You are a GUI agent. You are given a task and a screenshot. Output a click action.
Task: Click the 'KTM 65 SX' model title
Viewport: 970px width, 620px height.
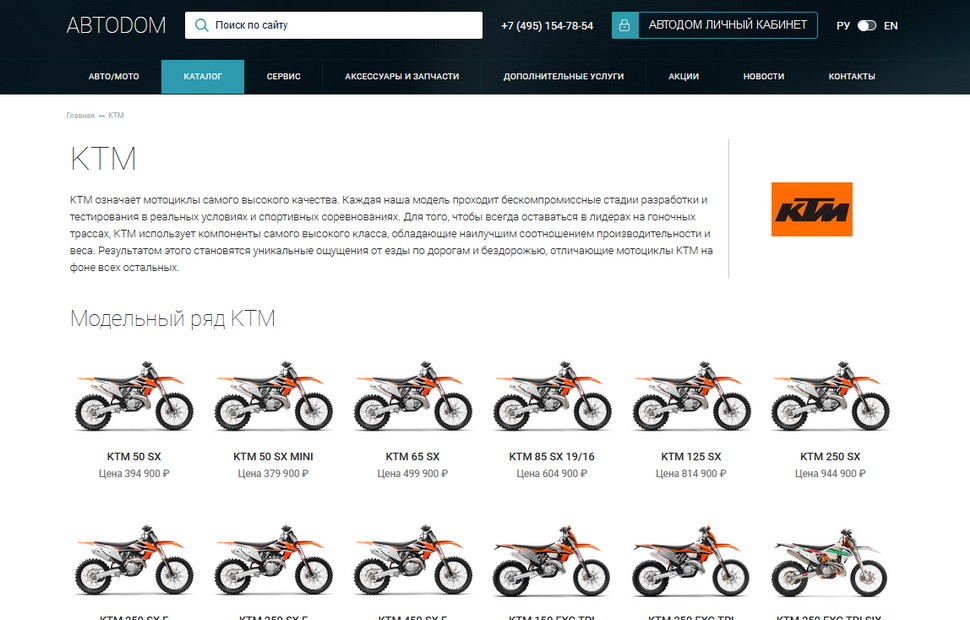(413, 457)
